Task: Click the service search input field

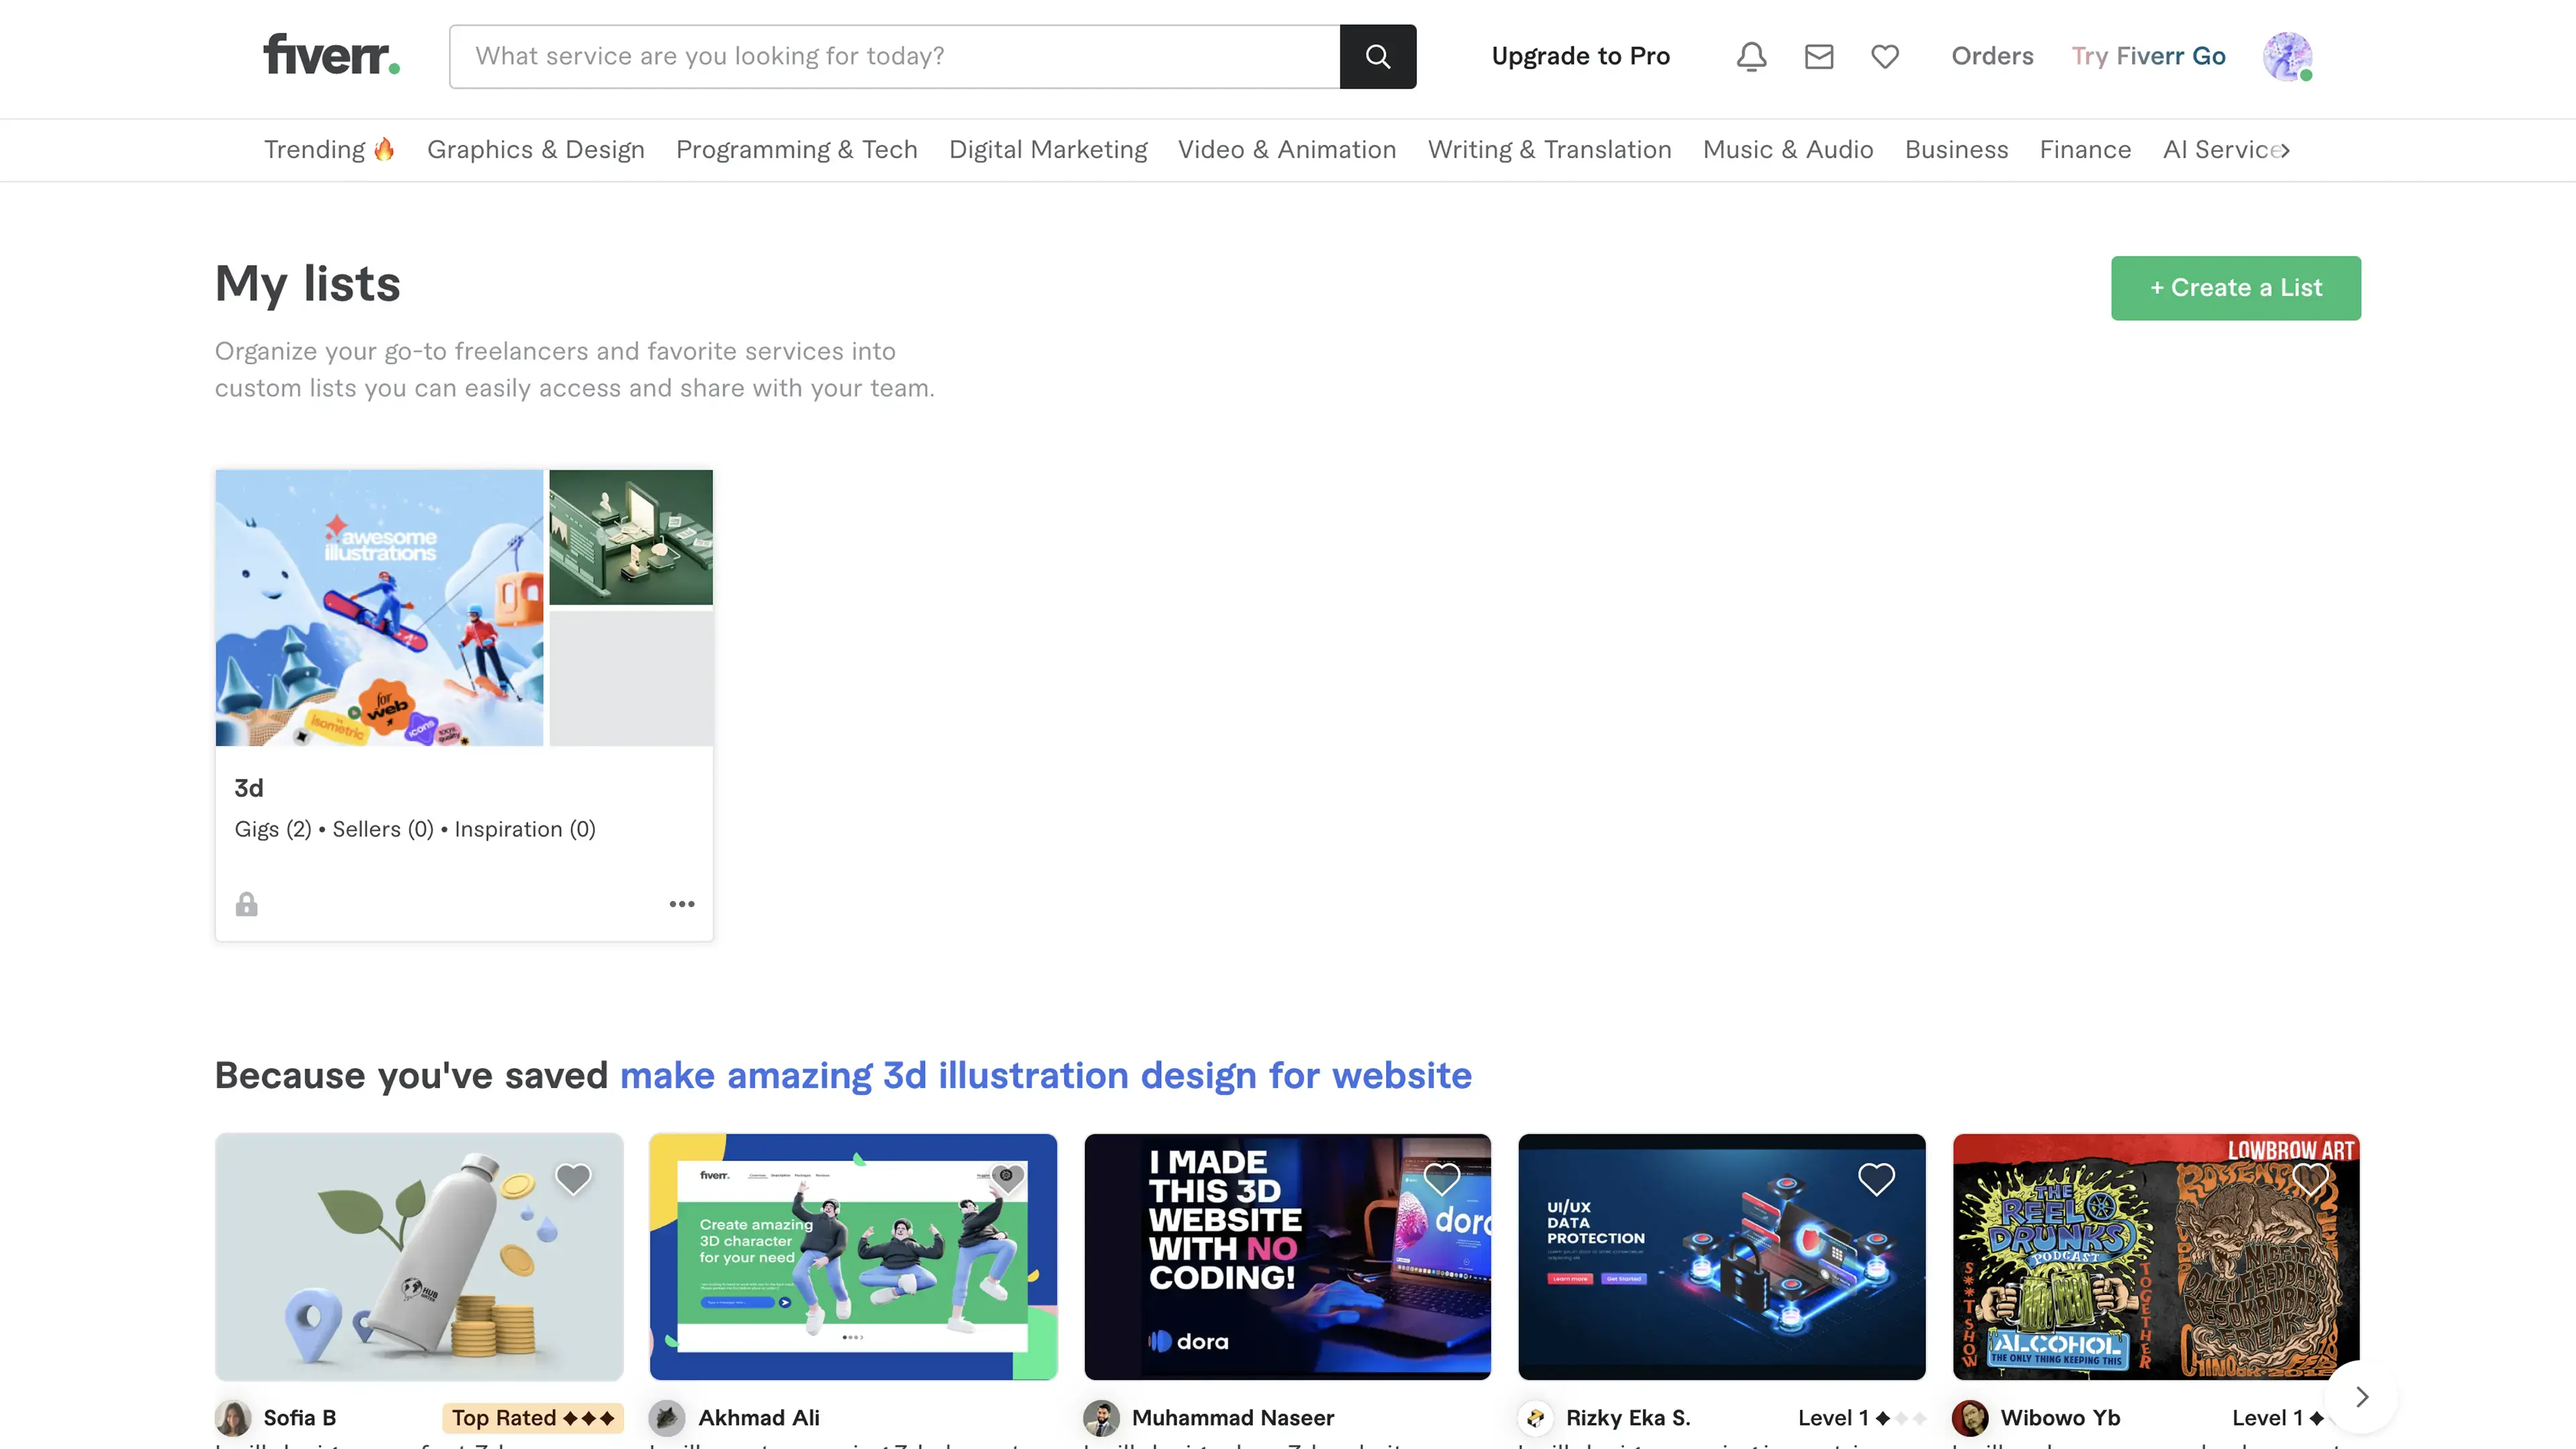Action: (x=894, y=56)
